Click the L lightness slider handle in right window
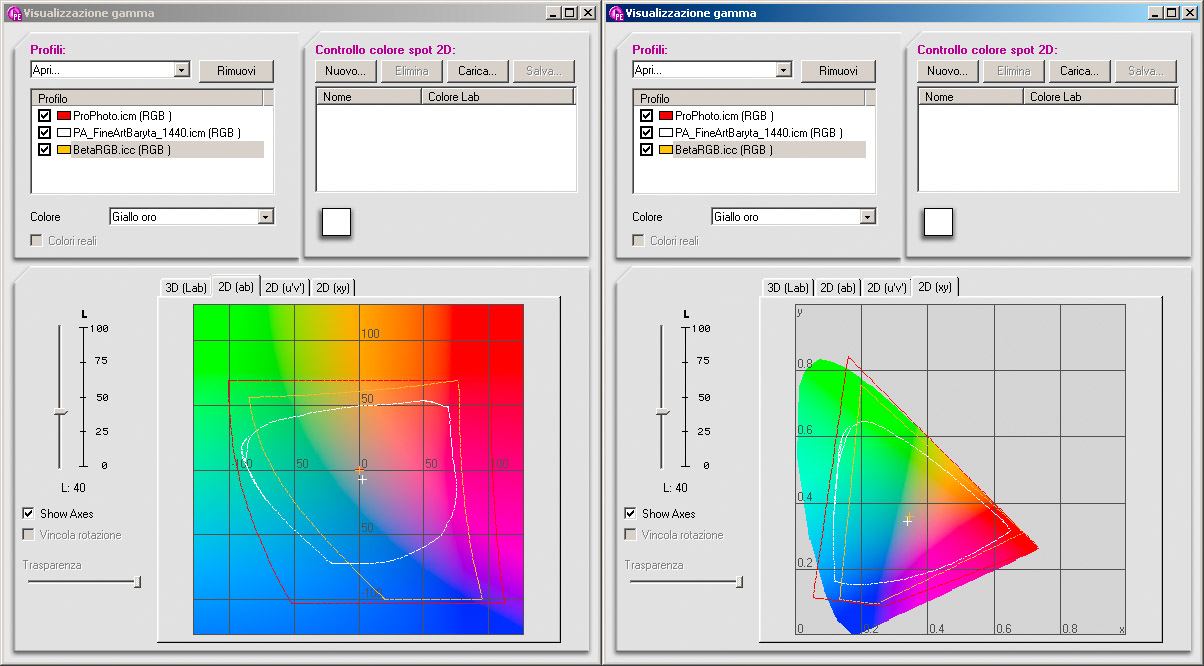The height and width of the screenshot is (666, 1204). pos(662,412)
